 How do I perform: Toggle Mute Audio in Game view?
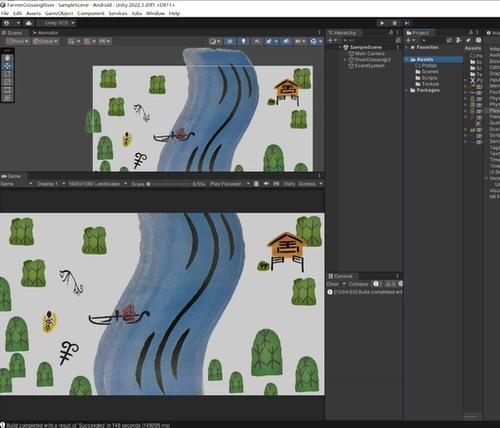tap(266, 184)
